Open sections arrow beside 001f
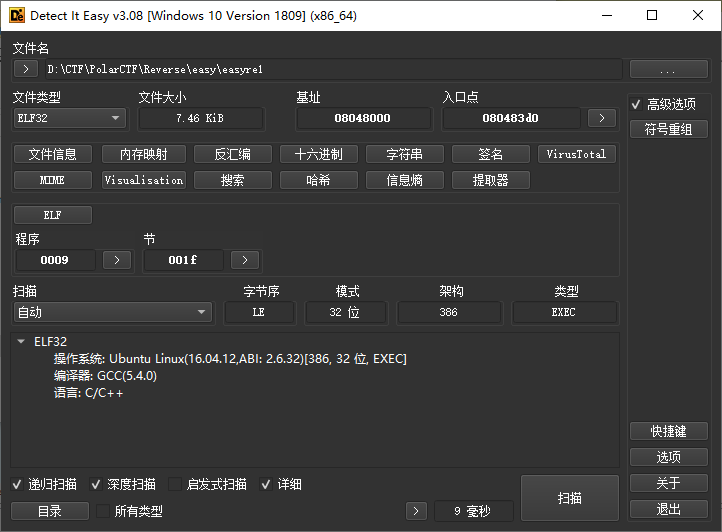The height and width of the screenshot is (532, 722). click(245, 260)
